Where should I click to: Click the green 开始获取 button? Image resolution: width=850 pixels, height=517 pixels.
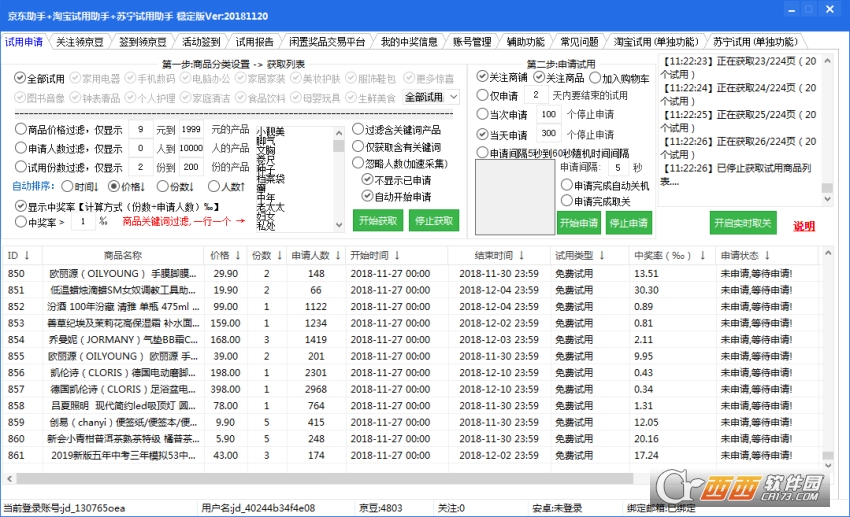[378, 221]
